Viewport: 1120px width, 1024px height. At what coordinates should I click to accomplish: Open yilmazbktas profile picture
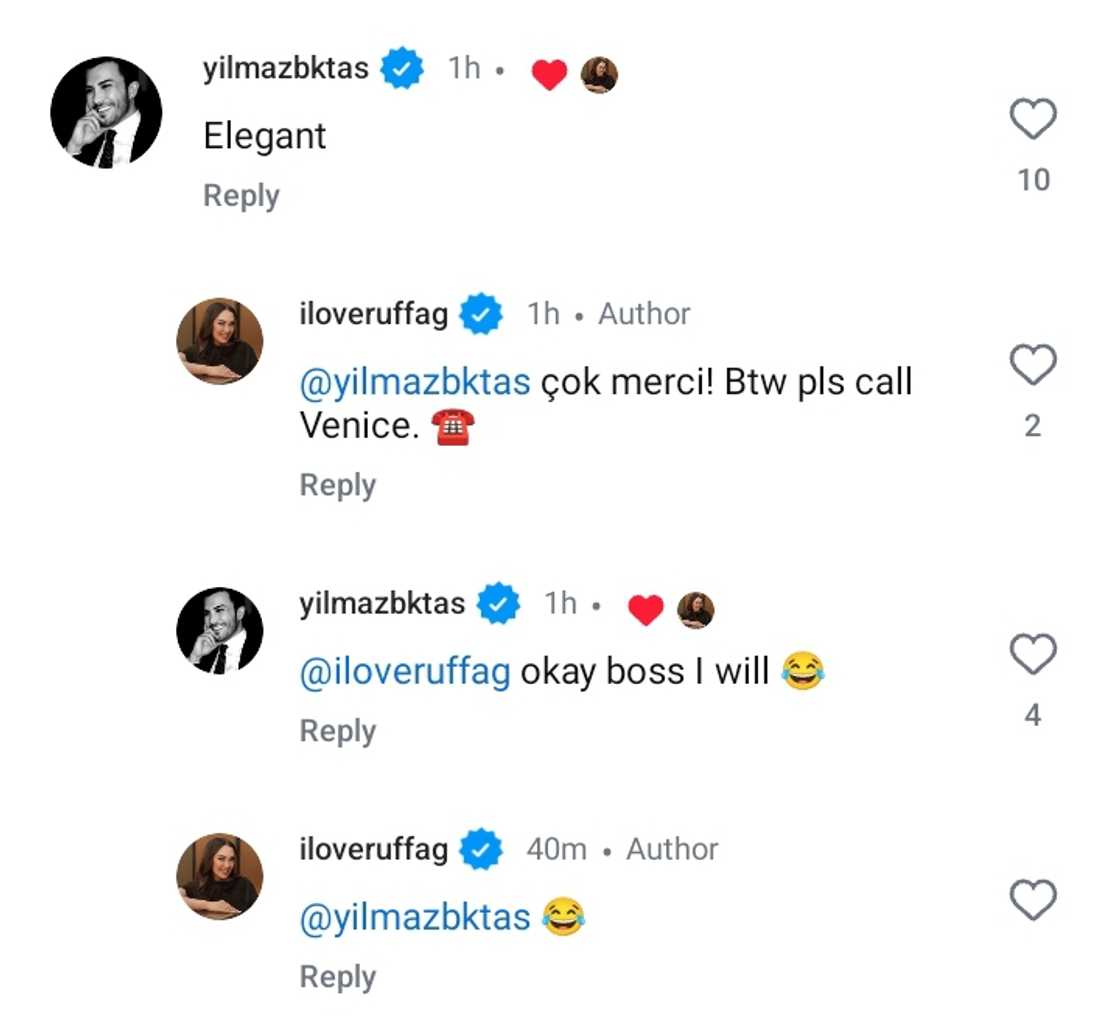click(x=105, y=113)
